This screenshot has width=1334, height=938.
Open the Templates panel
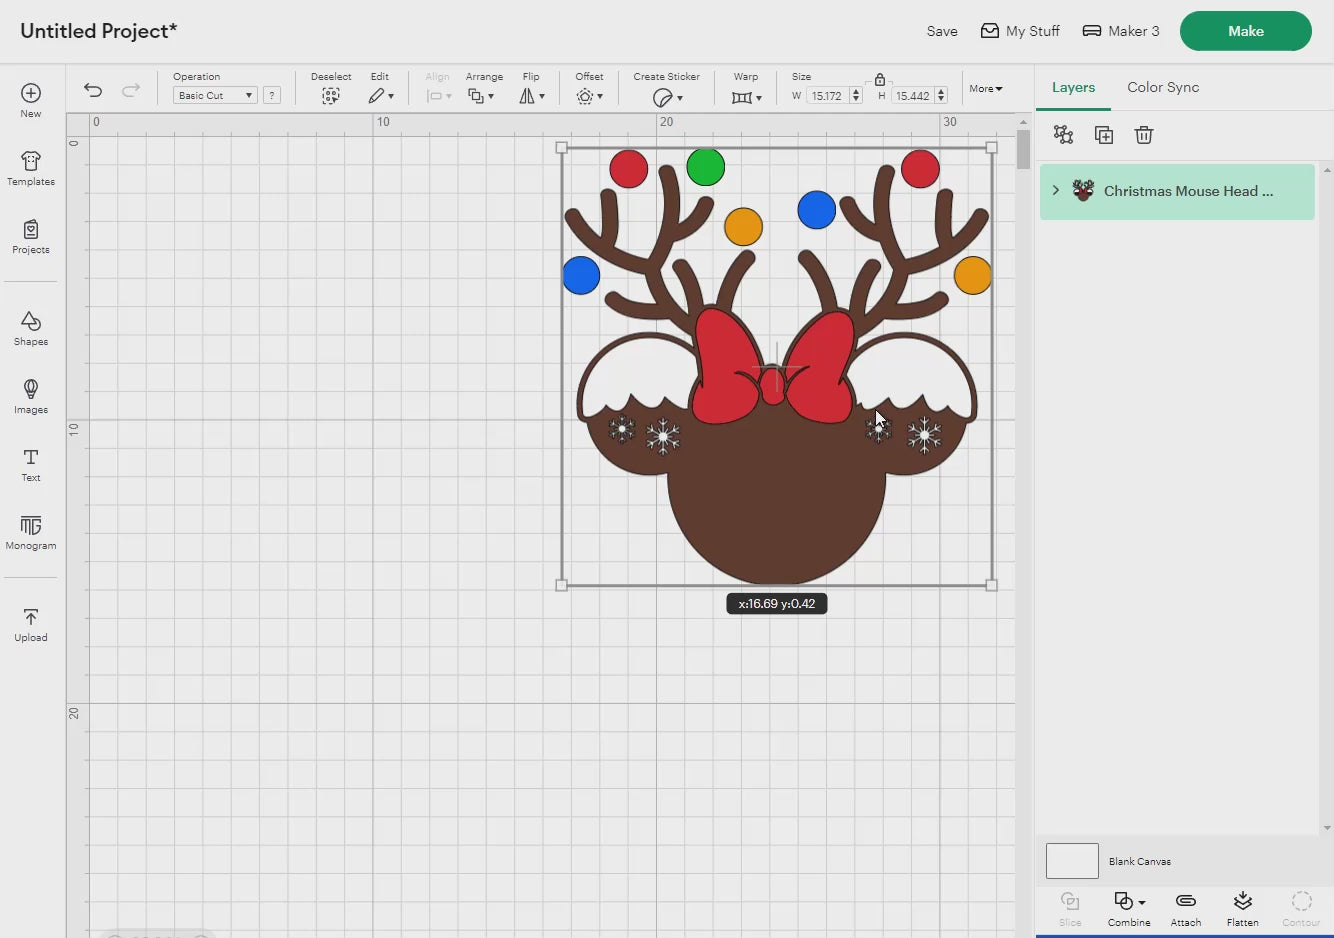[31, 168]
